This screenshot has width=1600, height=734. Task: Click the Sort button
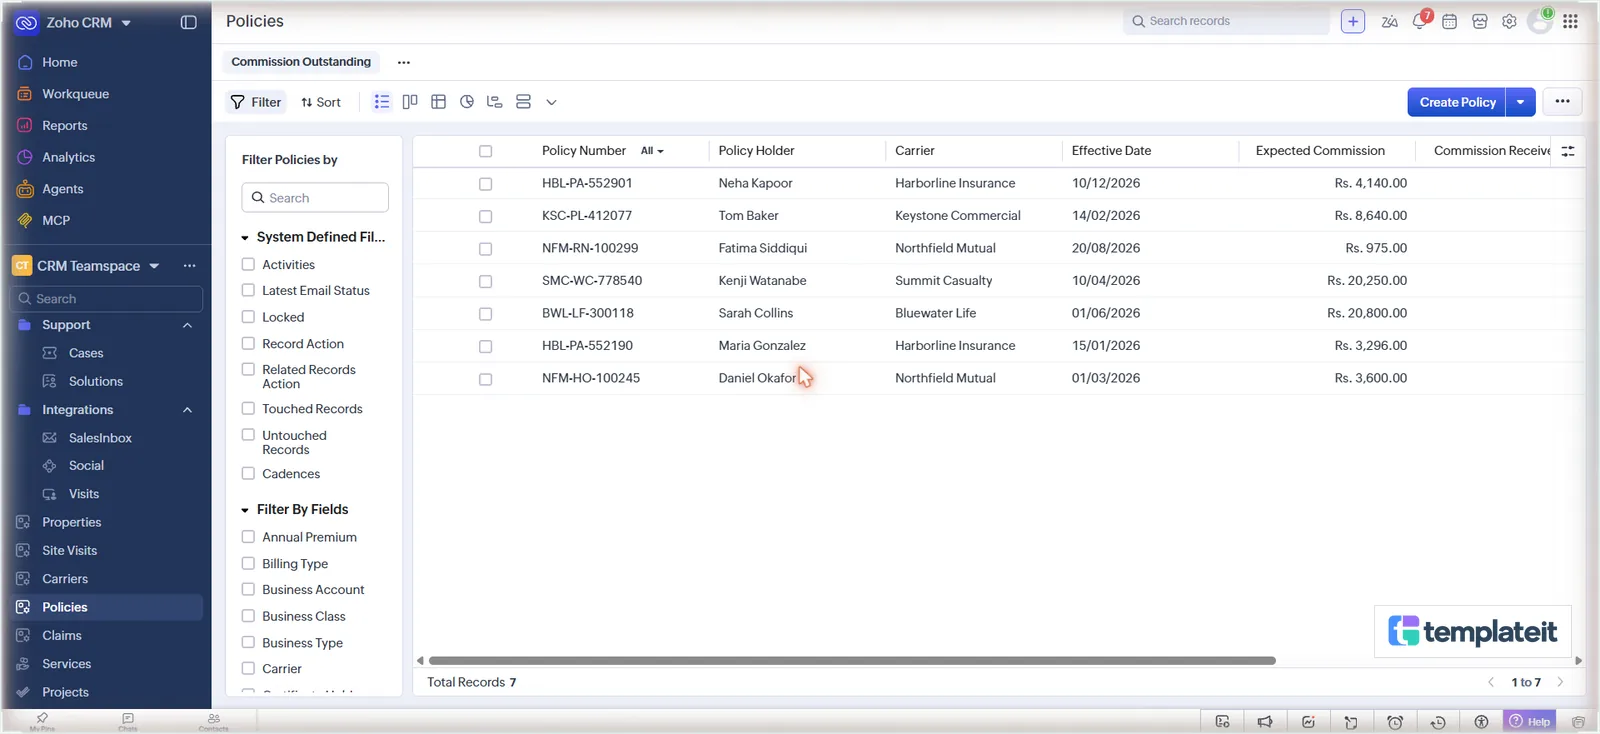coord(321,102)
